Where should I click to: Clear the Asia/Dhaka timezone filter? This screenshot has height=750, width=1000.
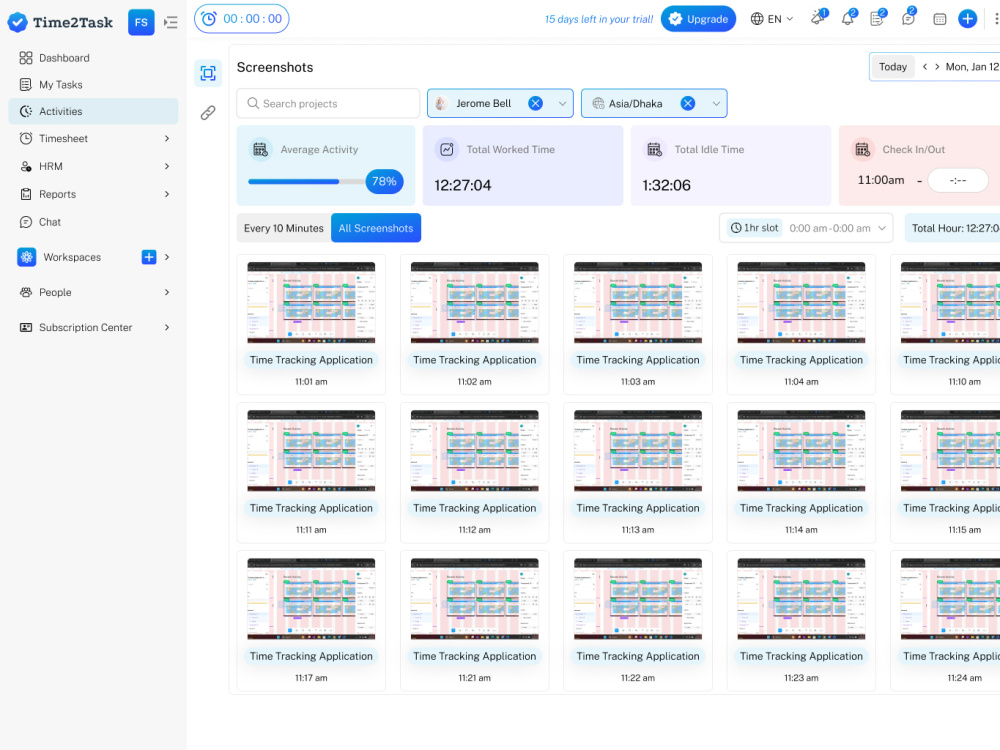tap(688, 103)
